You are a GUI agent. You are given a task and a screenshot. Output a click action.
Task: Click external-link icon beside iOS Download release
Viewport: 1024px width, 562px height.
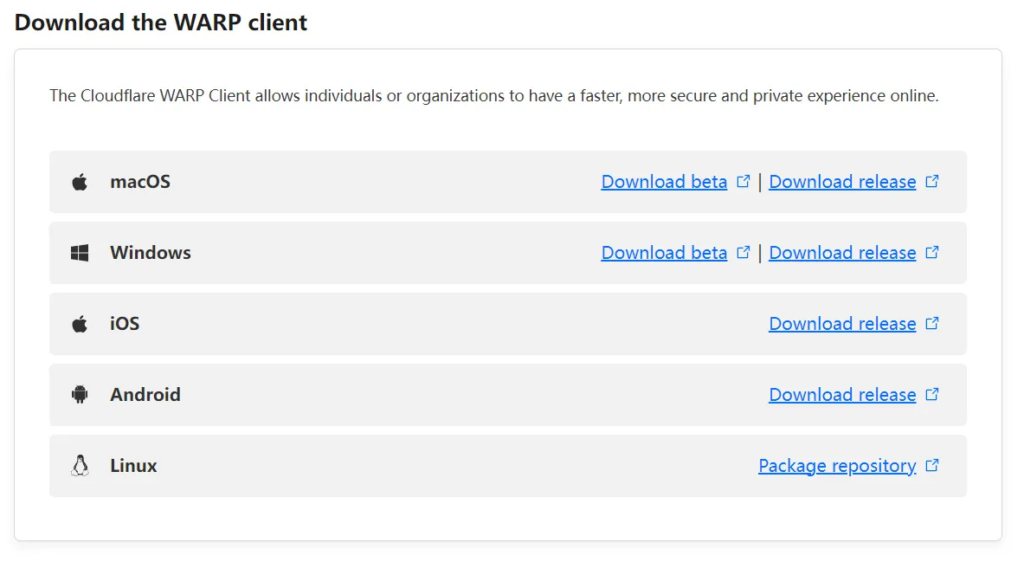pyautogui.click(x=932, y=324)
